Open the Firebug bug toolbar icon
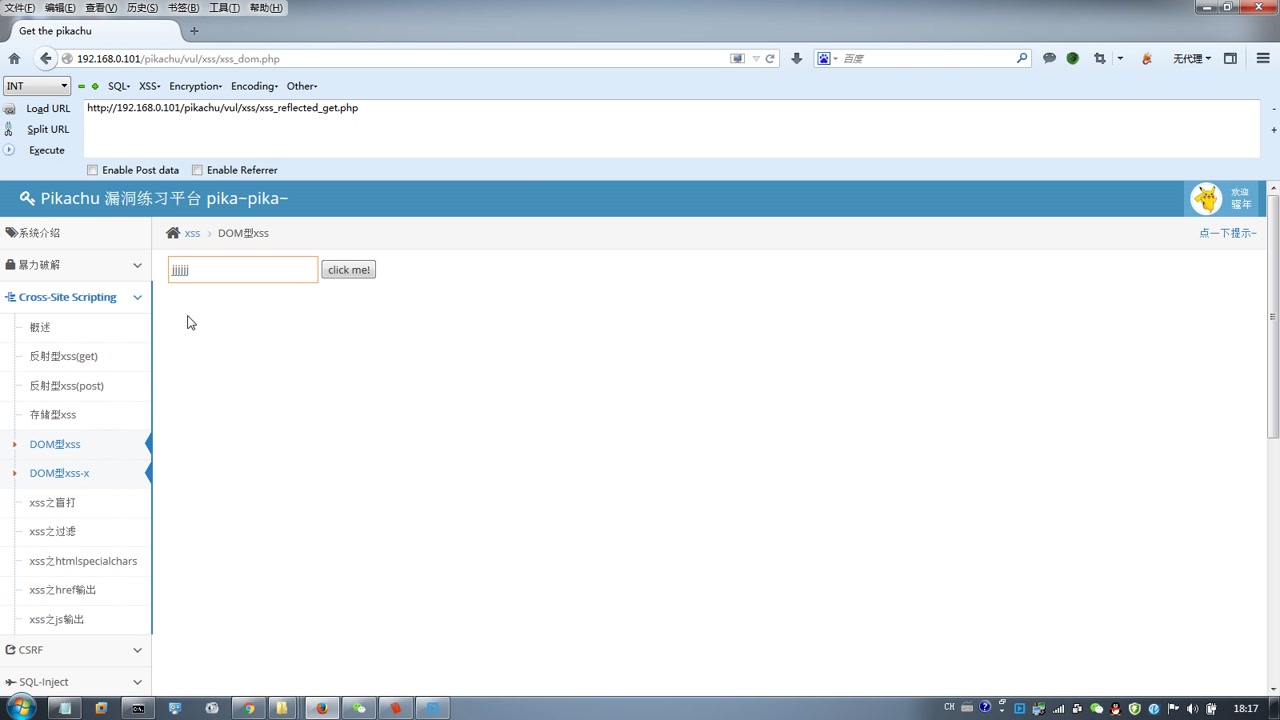The image size is (1280, 720). (x=1147, y=59)
